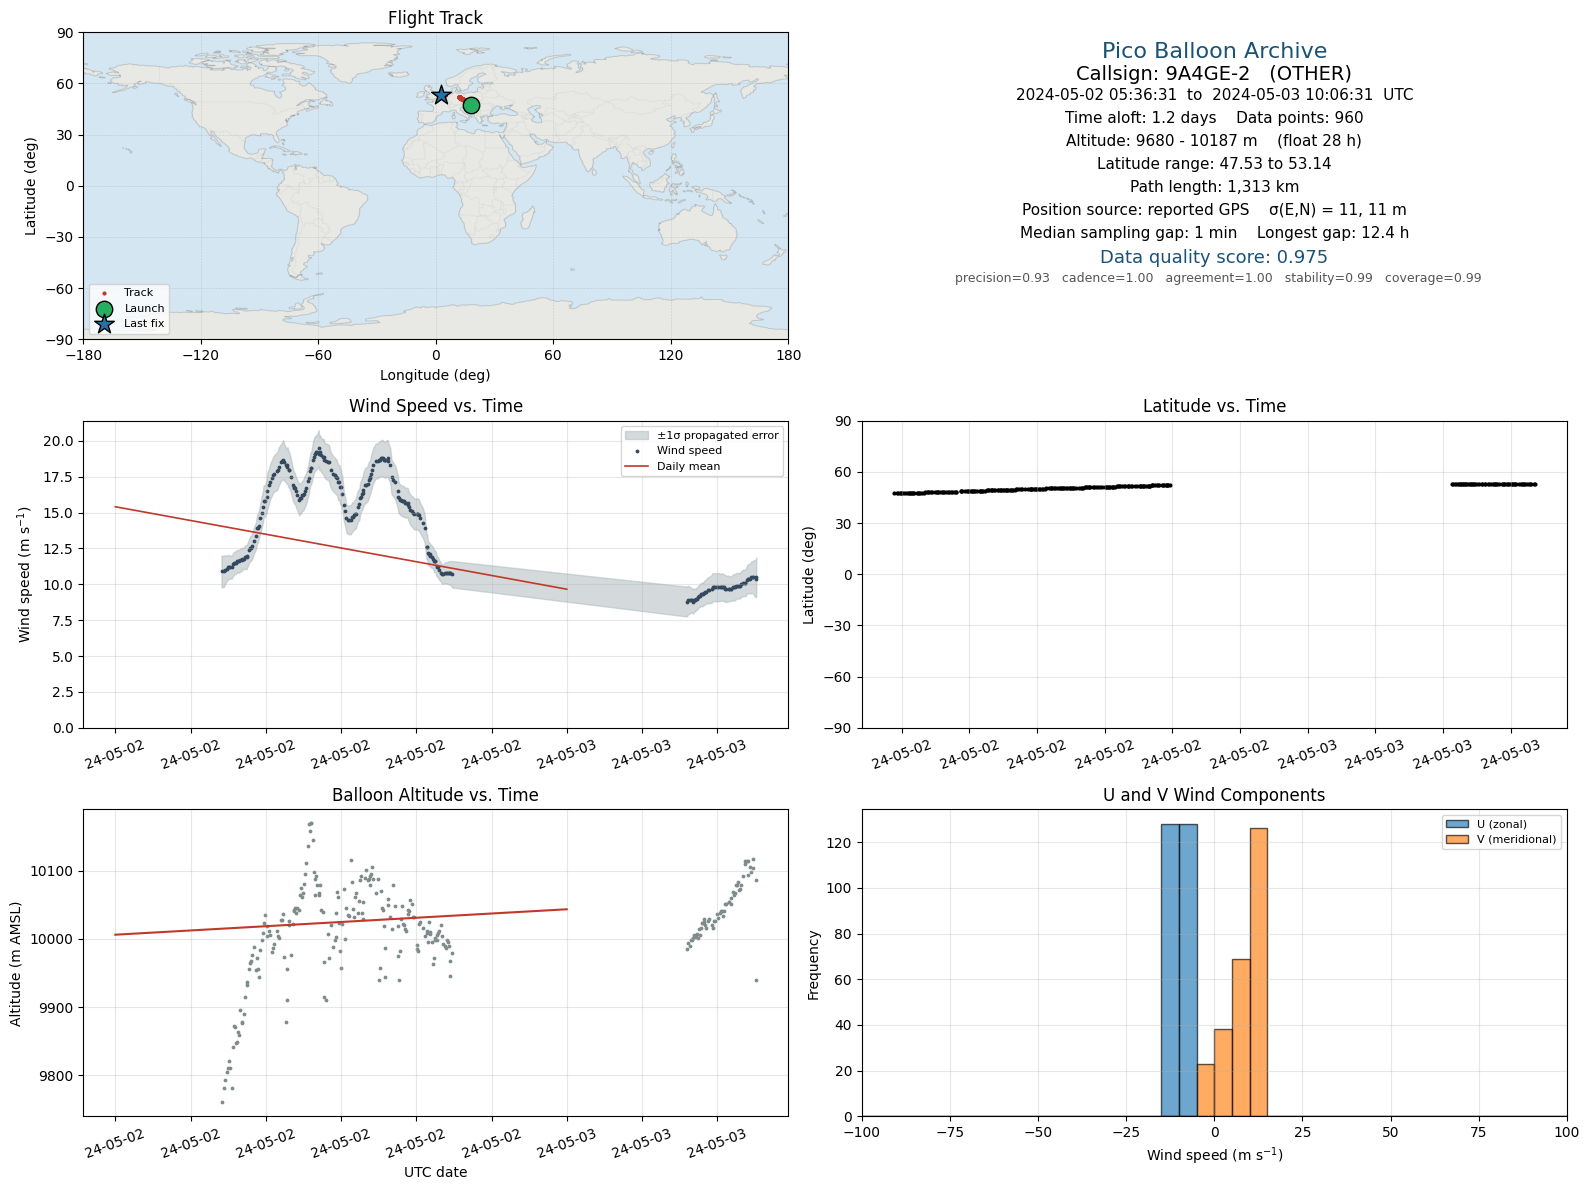
Task: Click the "UTC date" axis label
Action: click(x=435, y=1172)
